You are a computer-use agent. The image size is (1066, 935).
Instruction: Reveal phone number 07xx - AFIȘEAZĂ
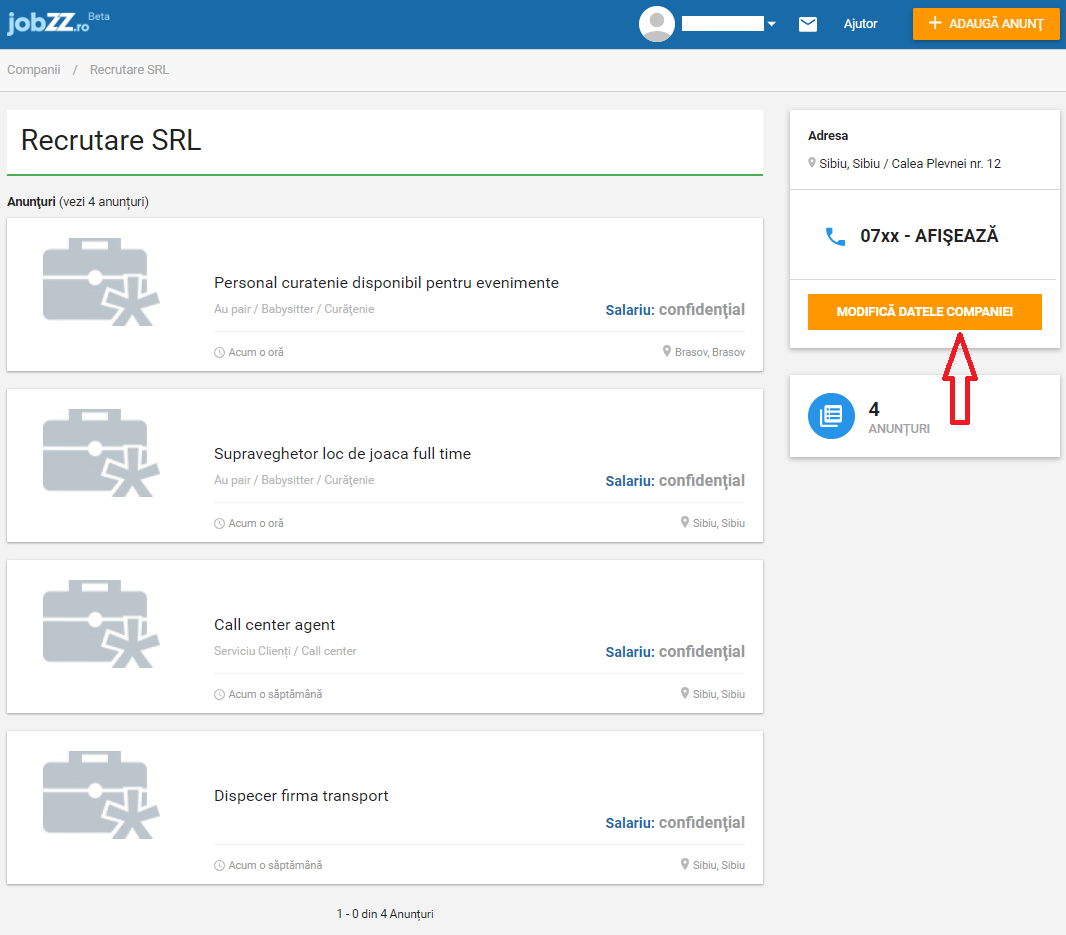tap(929, 236)
